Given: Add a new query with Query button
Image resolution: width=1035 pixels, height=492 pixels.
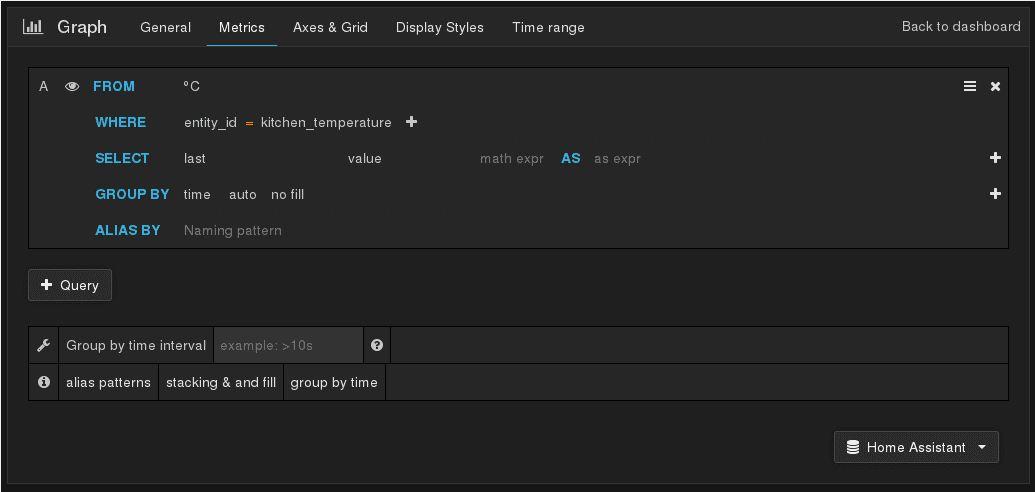Looking at the screenshot, I should (x=70, y=285).
